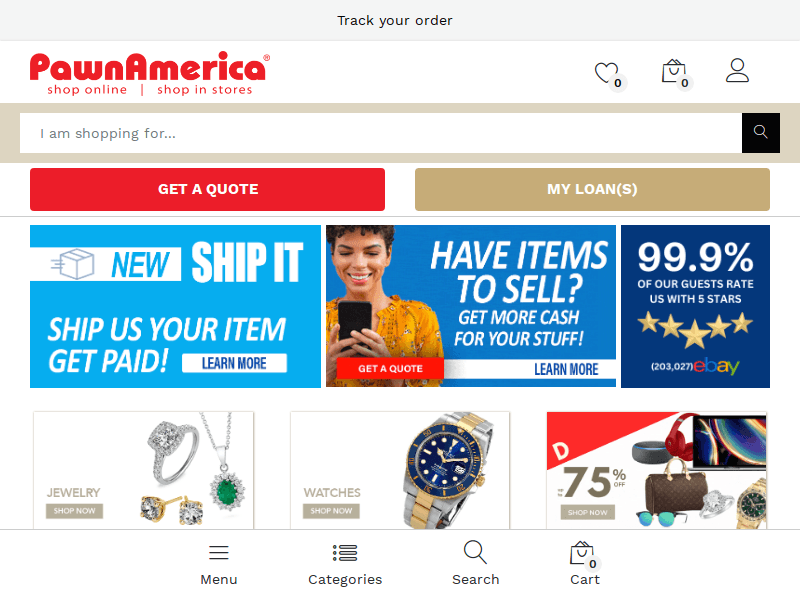This screenshot has height=600, width=800.
Task: Open the shopping bag icon in header
Action: [673, 71]
